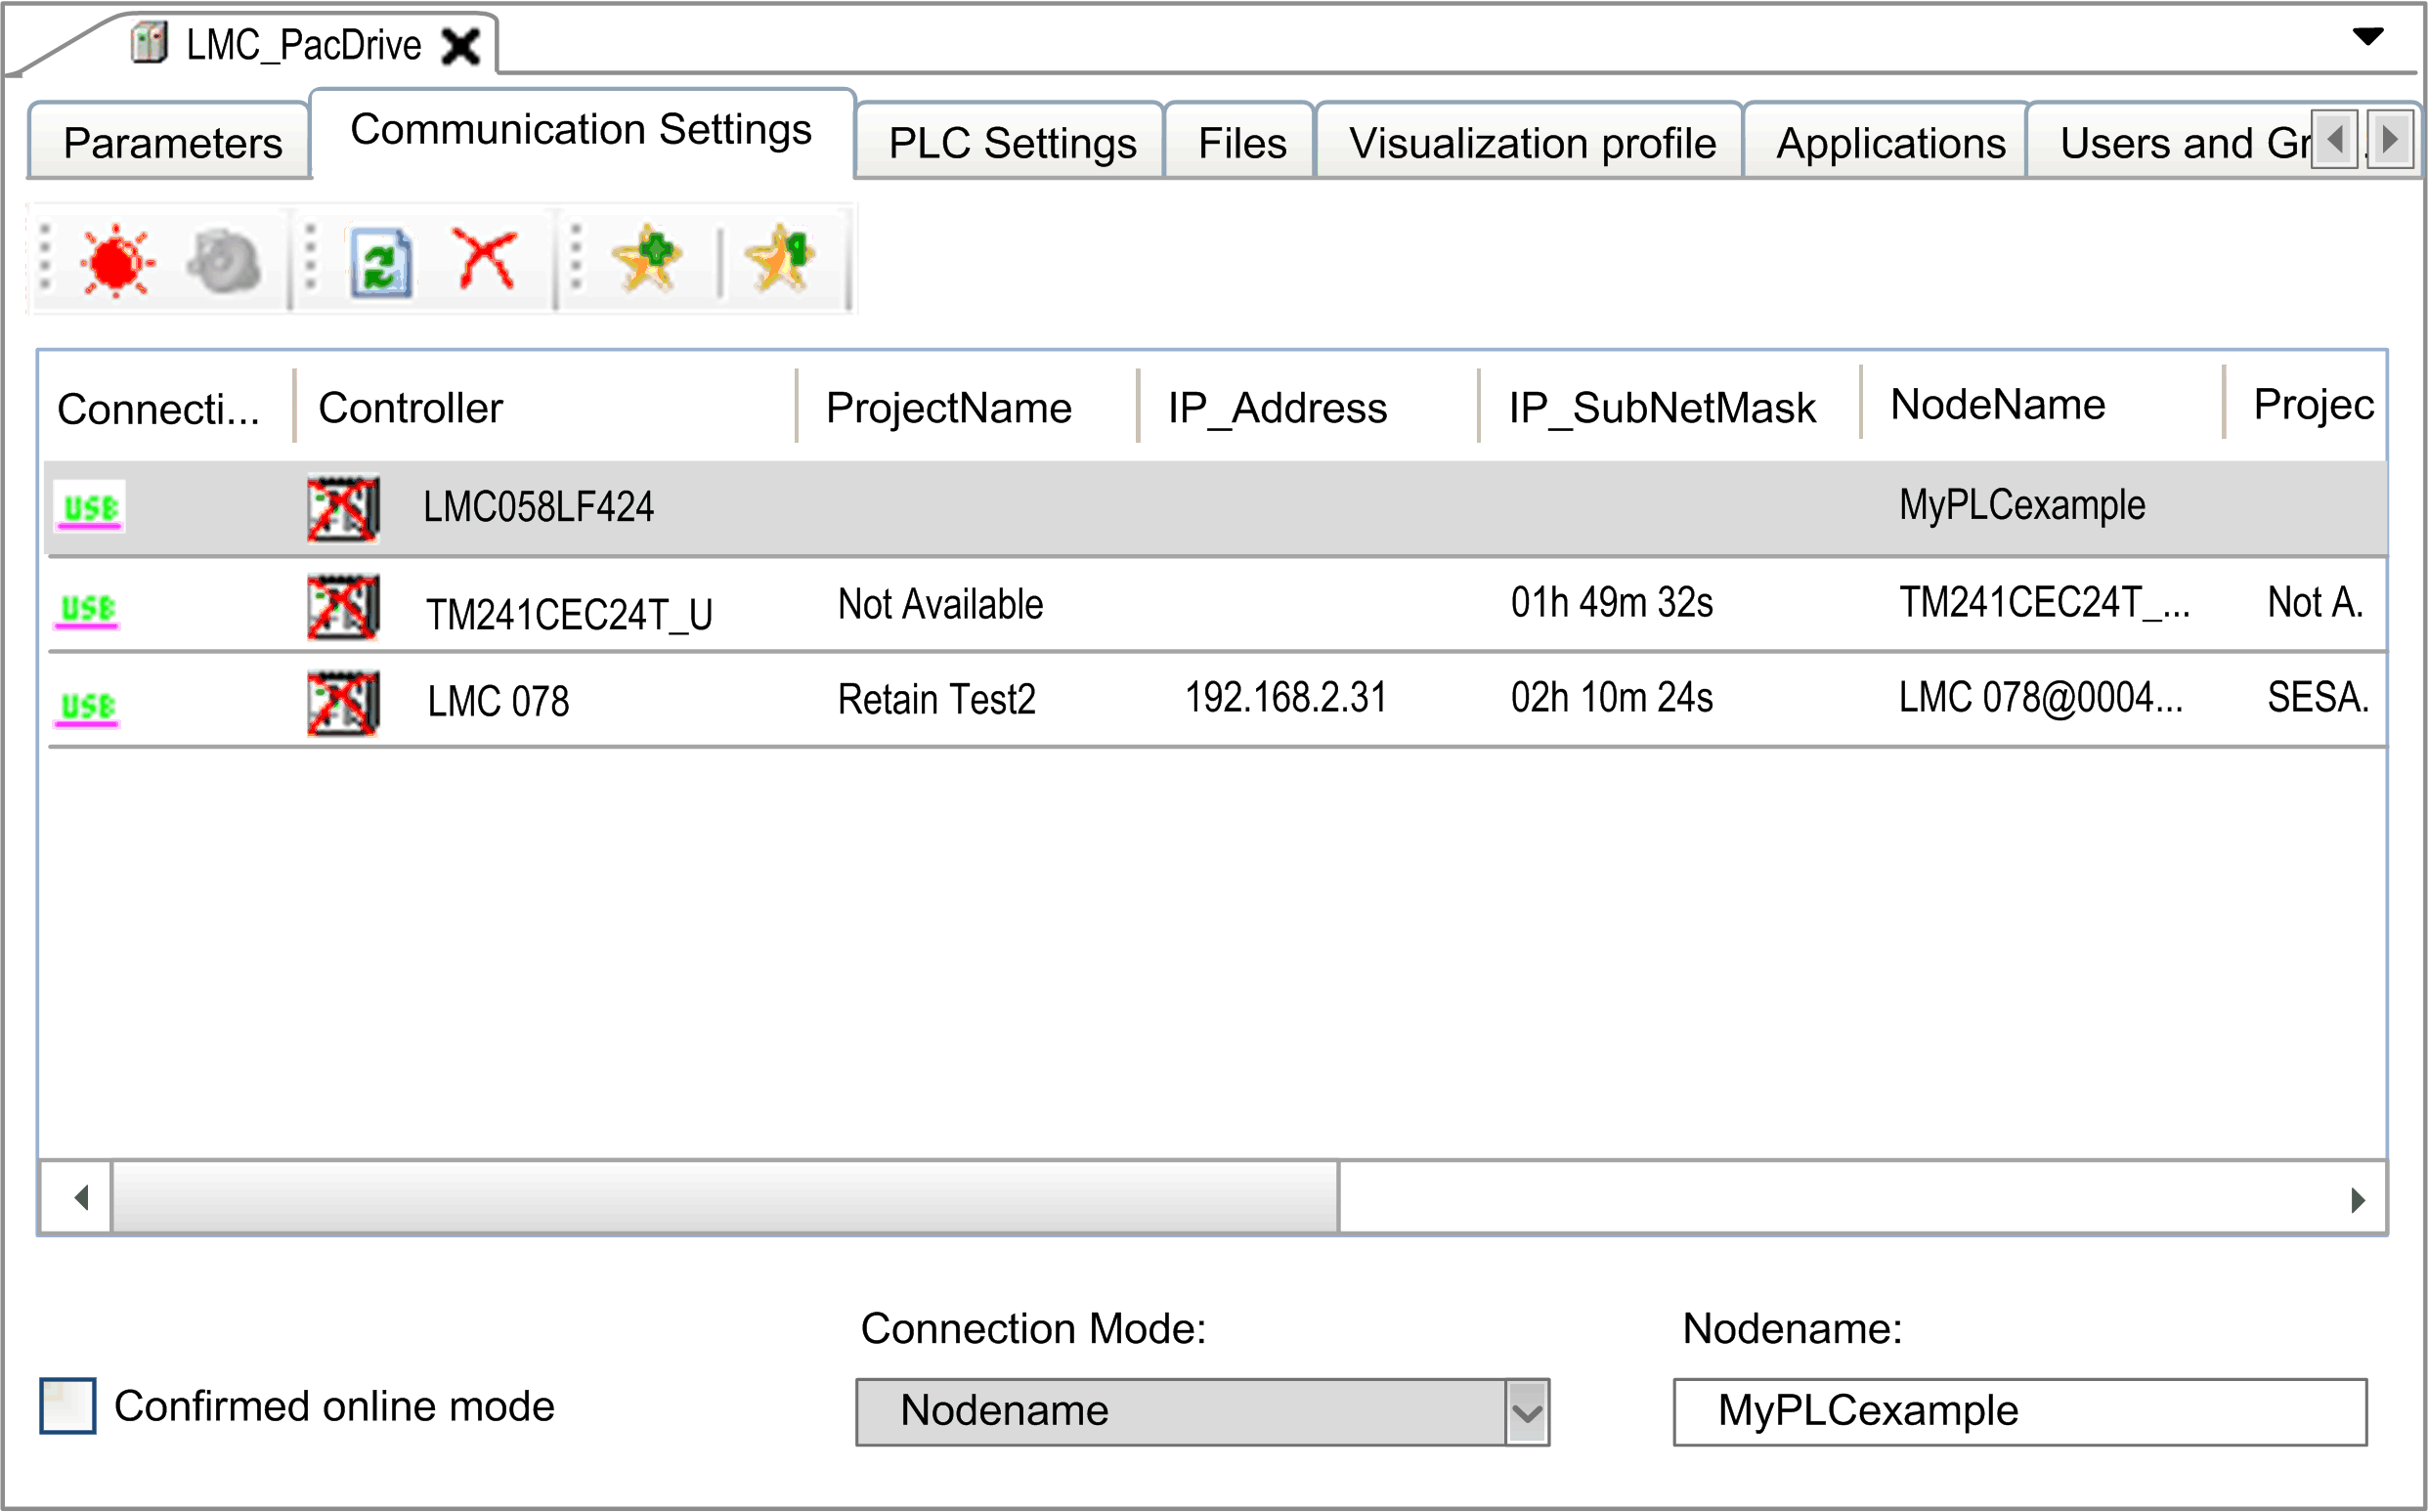The image size is (2428, 1512).
Task: Click the red sun scan icon
Action: 117,260
